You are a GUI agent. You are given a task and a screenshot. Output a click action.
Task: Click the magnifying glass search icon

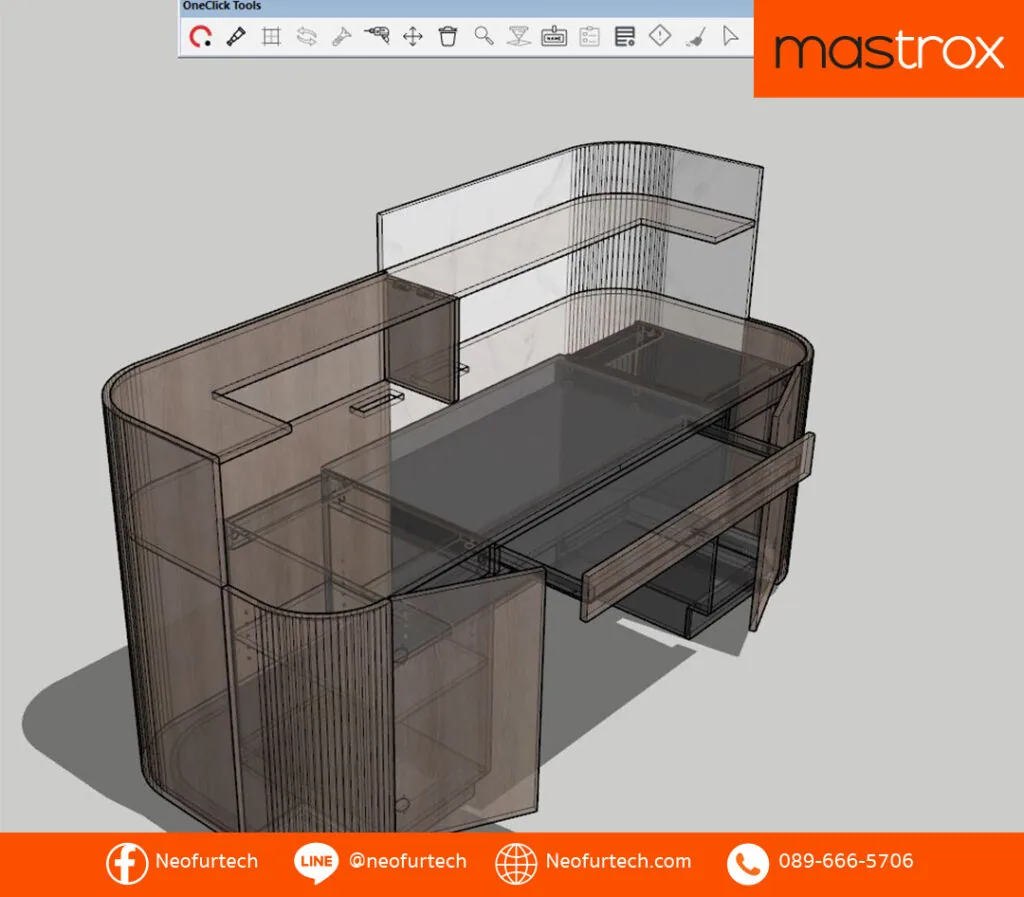click(x=484, y=36)
